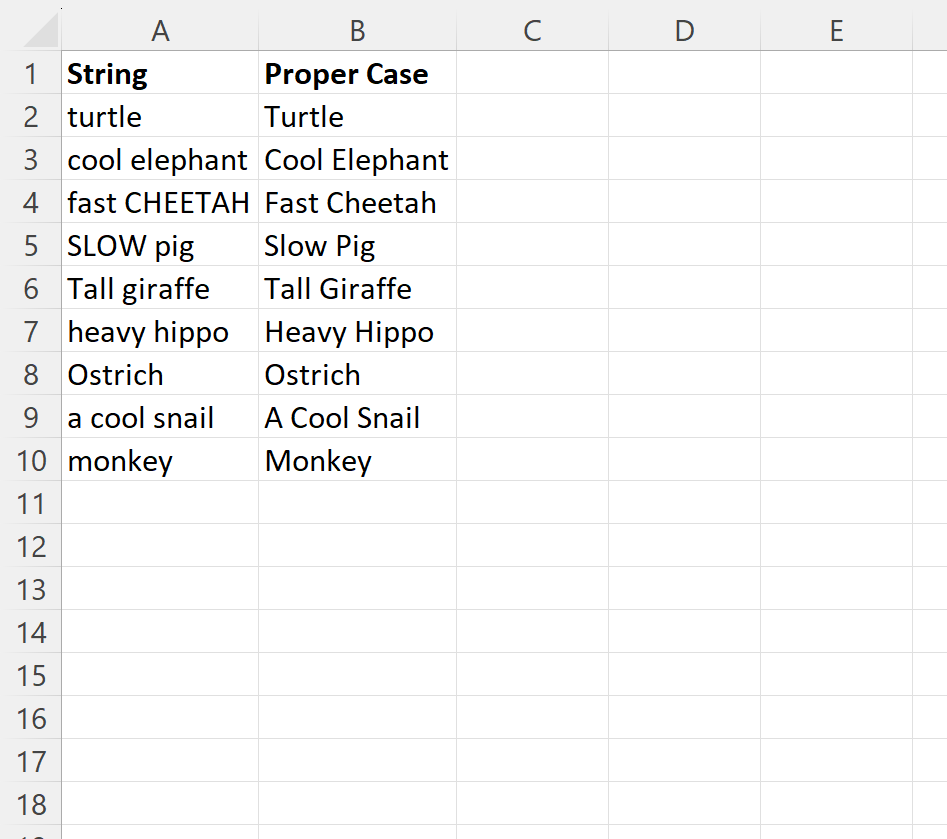This screenshot has width=947, height=839.
Task: Select row 10 header
Action: (x=31, y=460)
